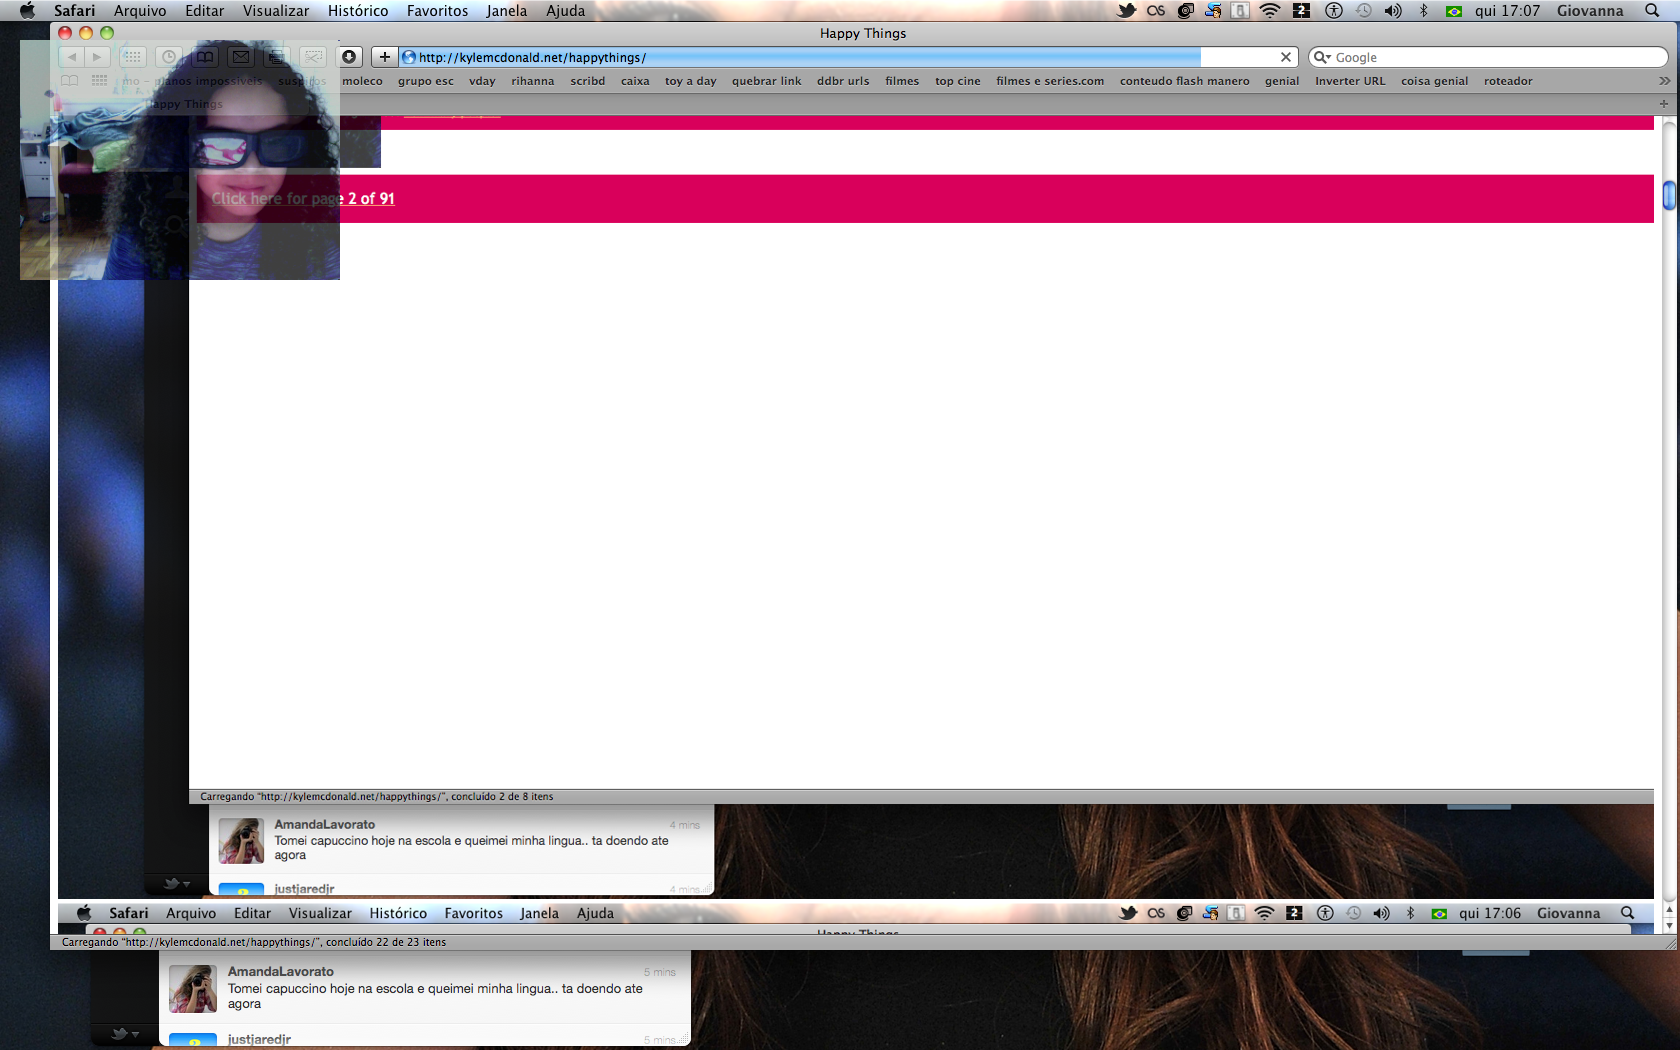The width and height of the screenshot is (1680, 1050).
Task: Print the page with the printer toolbar icon
Action: point(277,57)
